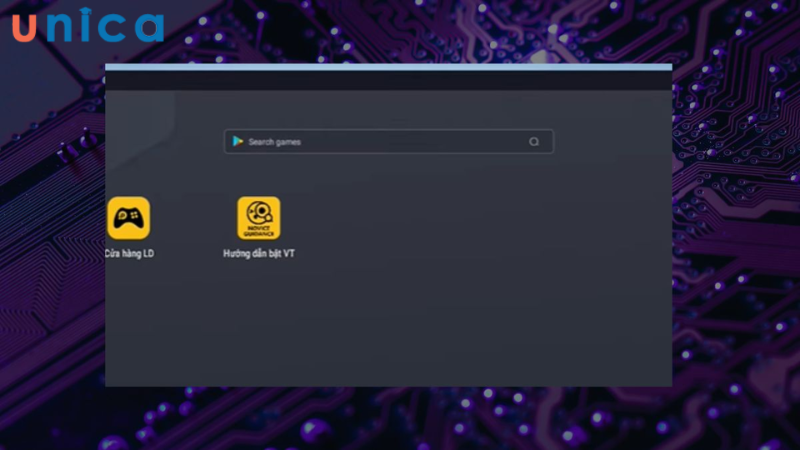
Task: Click the empty gap between the two app icons
Action: [193, 220]
